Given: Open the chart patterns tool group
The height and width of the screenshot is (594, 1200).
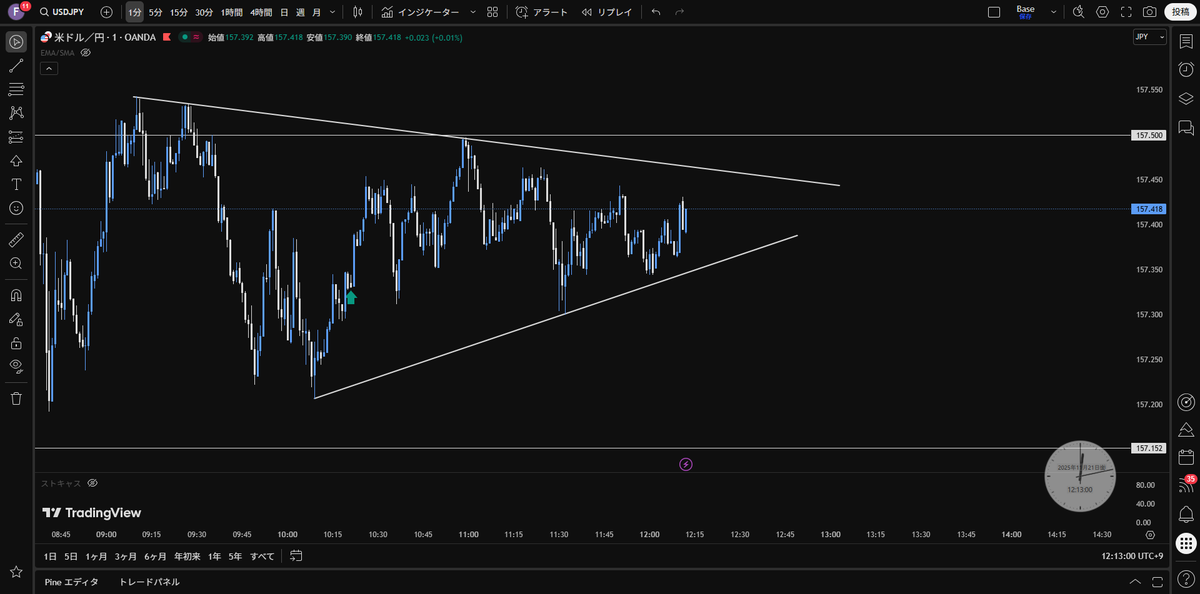Looking at the screenshot, I should click(x=16, y=113).
